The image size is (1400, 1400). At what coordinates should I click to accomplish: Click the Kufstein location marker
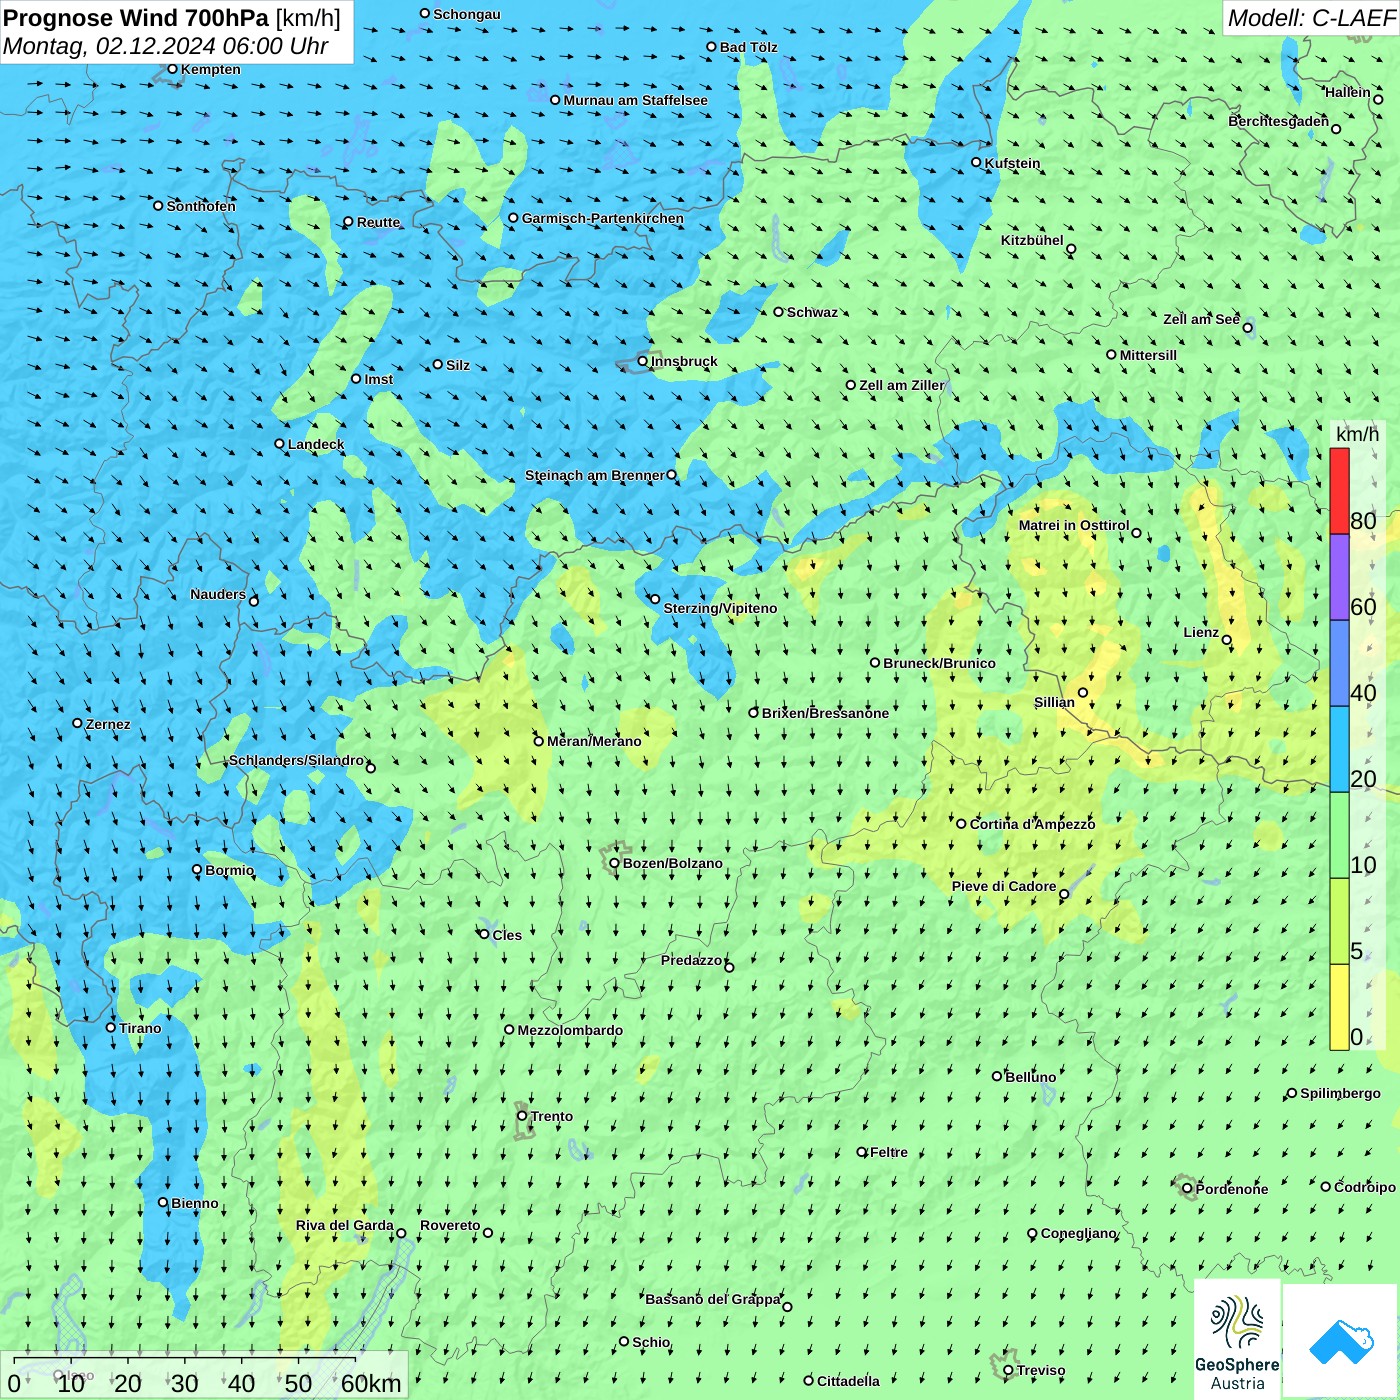tap(977, 162)
